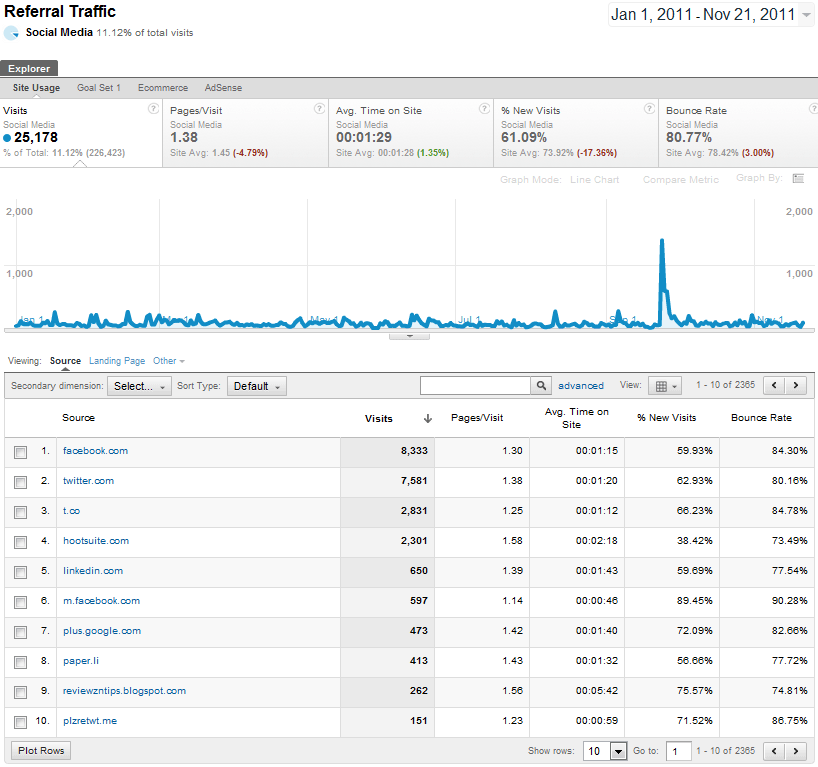The height and width of the screenshot is (767, 818).
Task: Check the facebook.com row checkbox
Action: click(21, 452)
